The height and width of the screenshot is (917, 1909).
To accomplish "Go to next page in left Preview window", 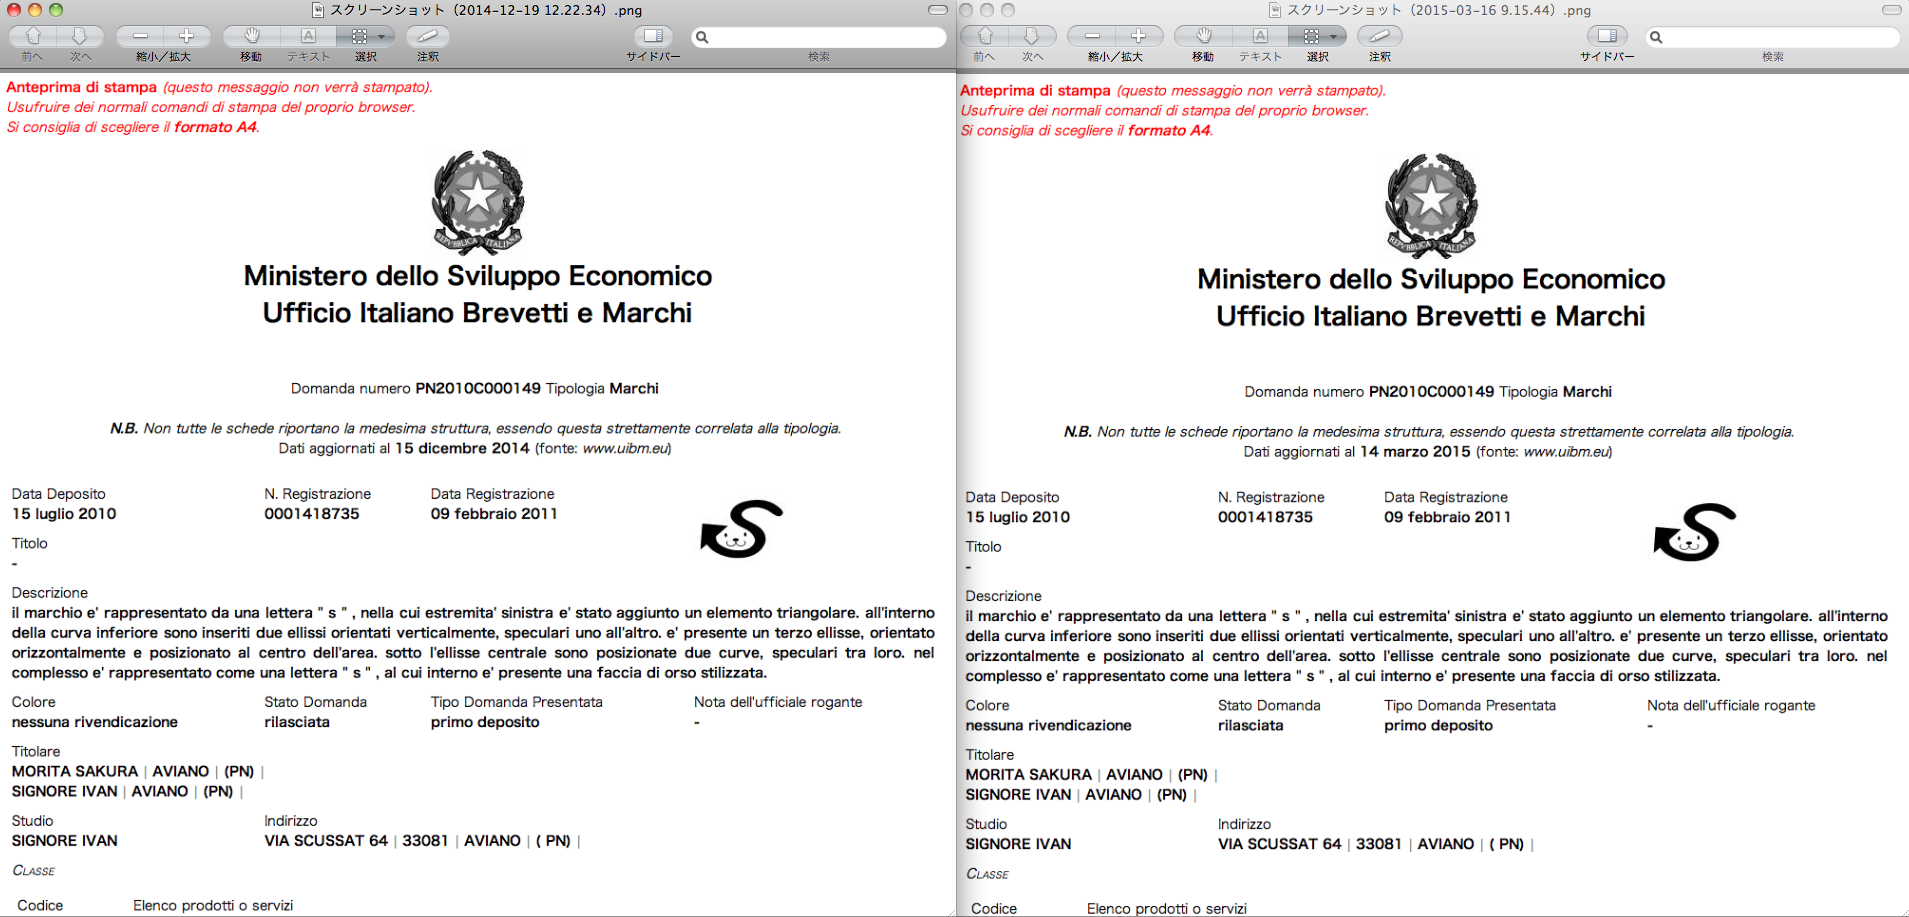I will (80, 36).
